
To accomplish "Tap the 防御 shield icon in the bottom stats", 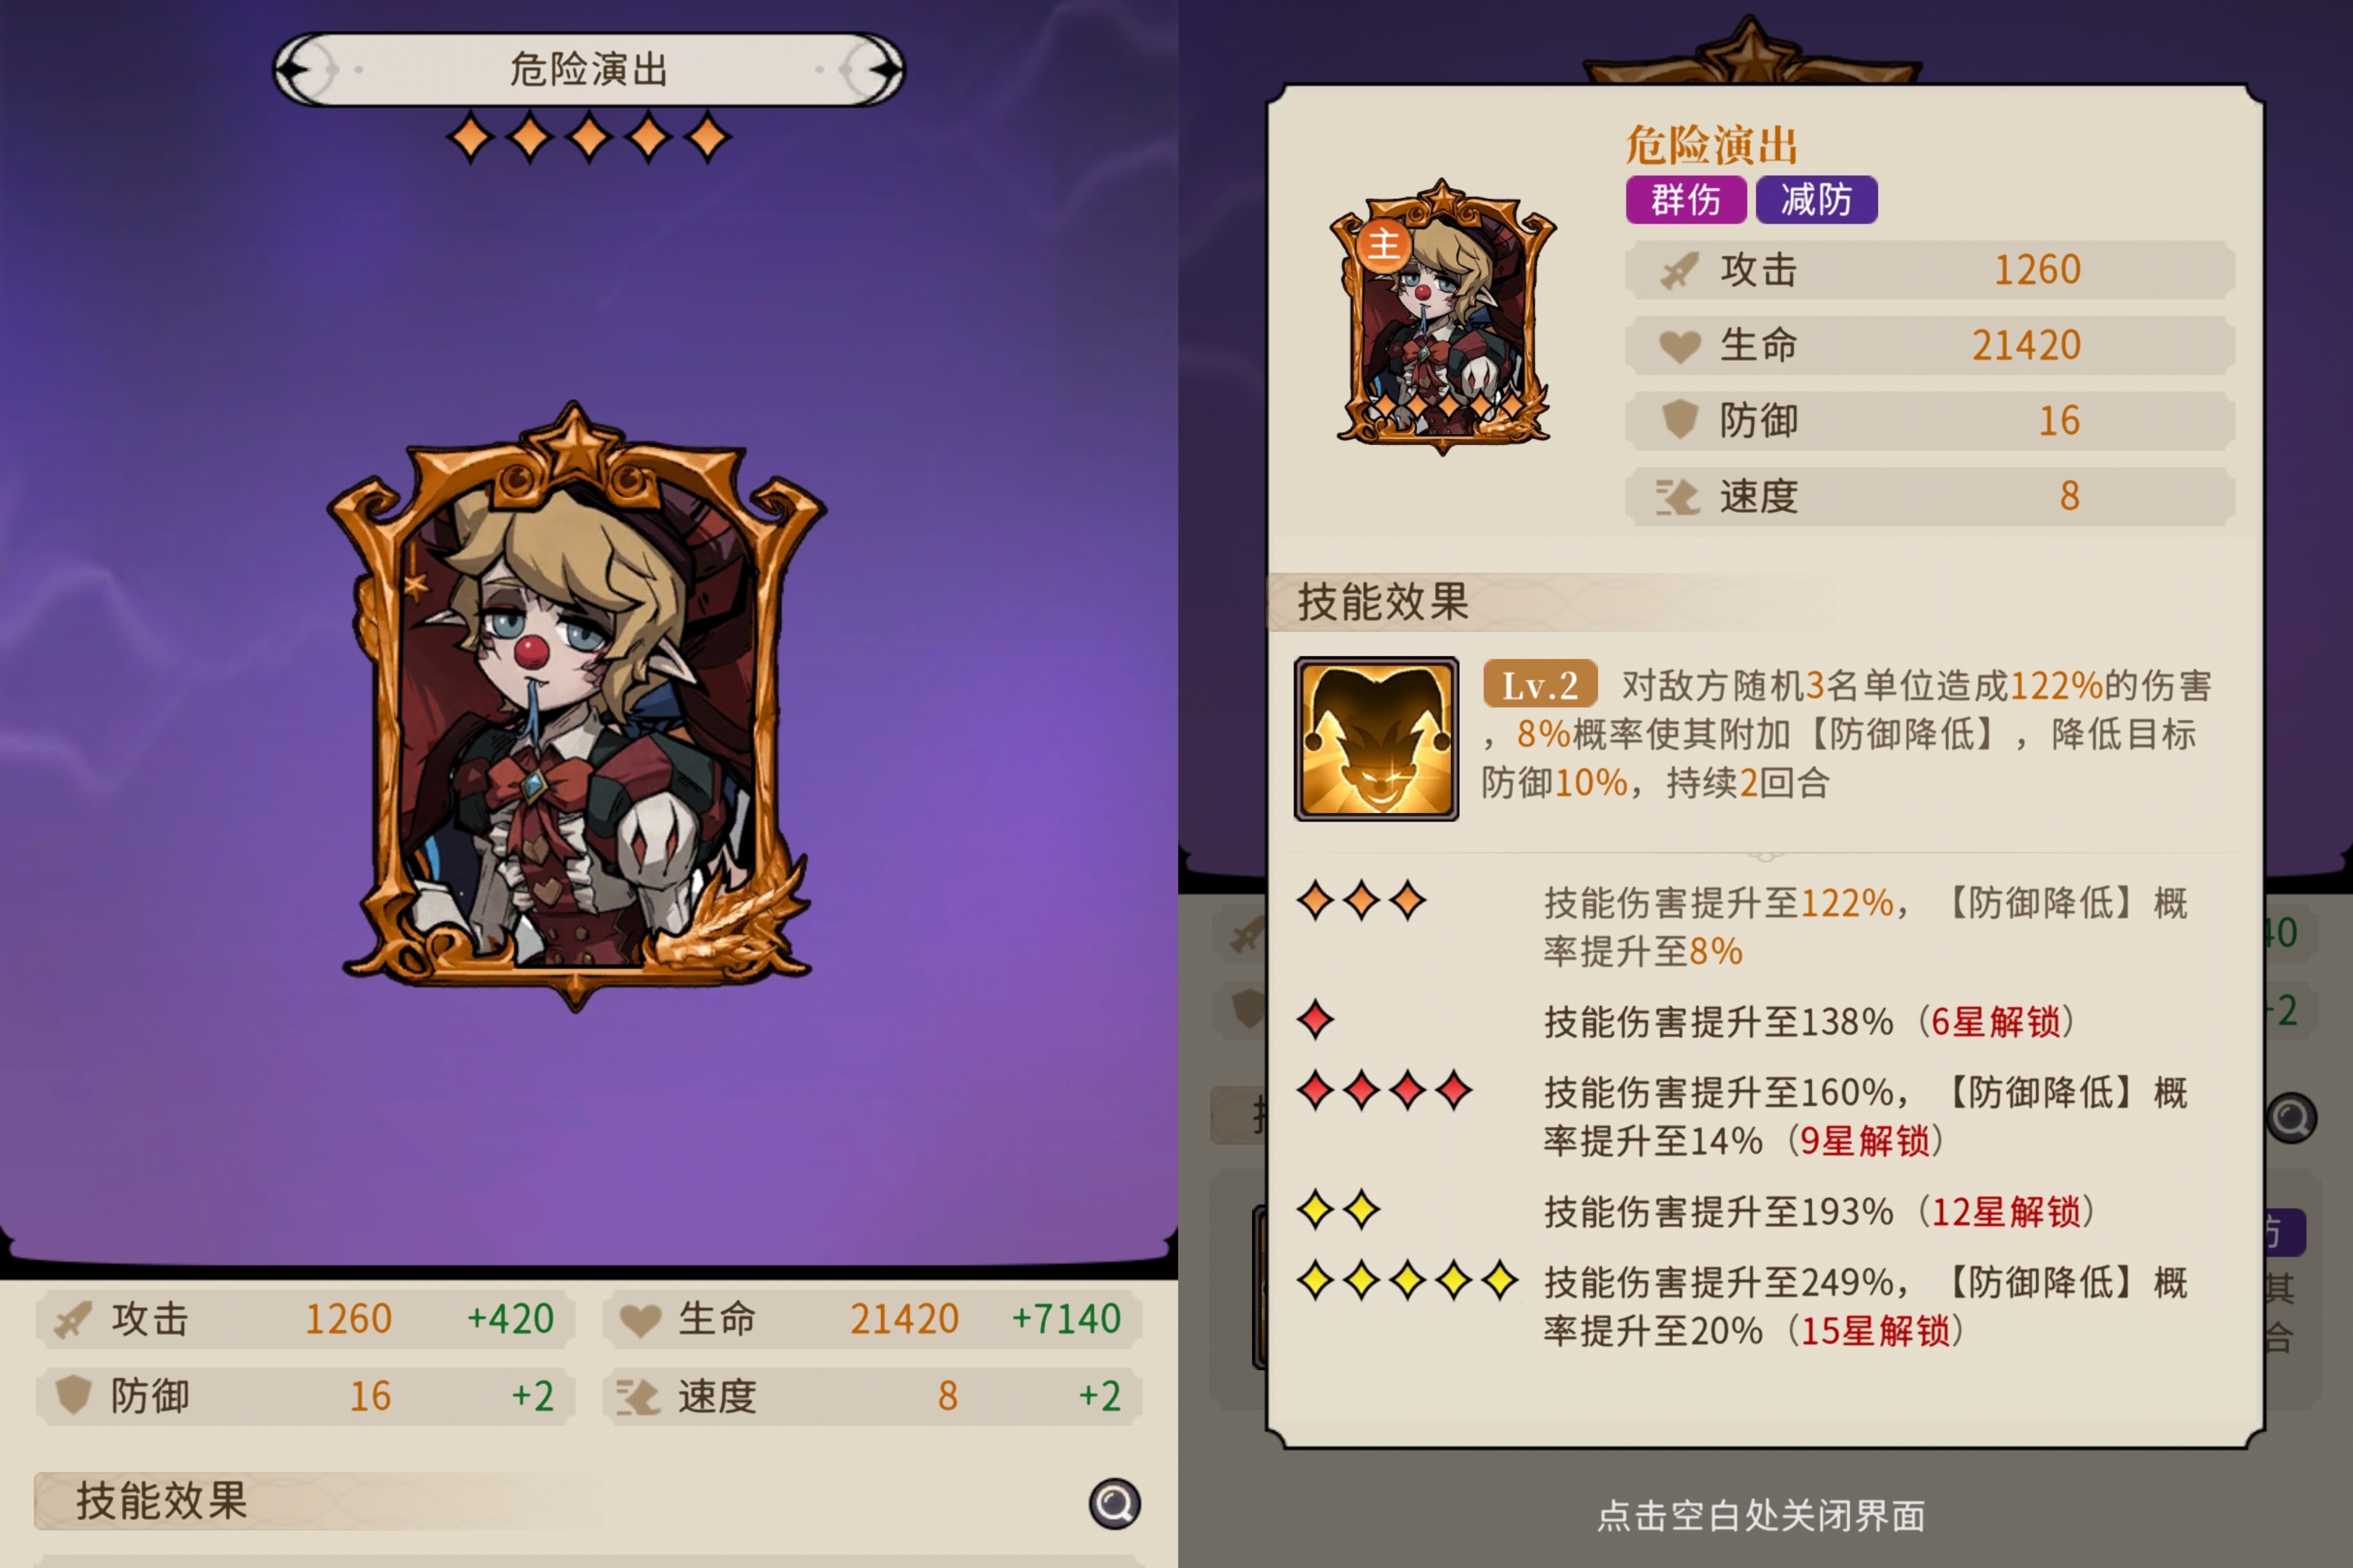I will pyautogui.click(x=73, y=1394).
